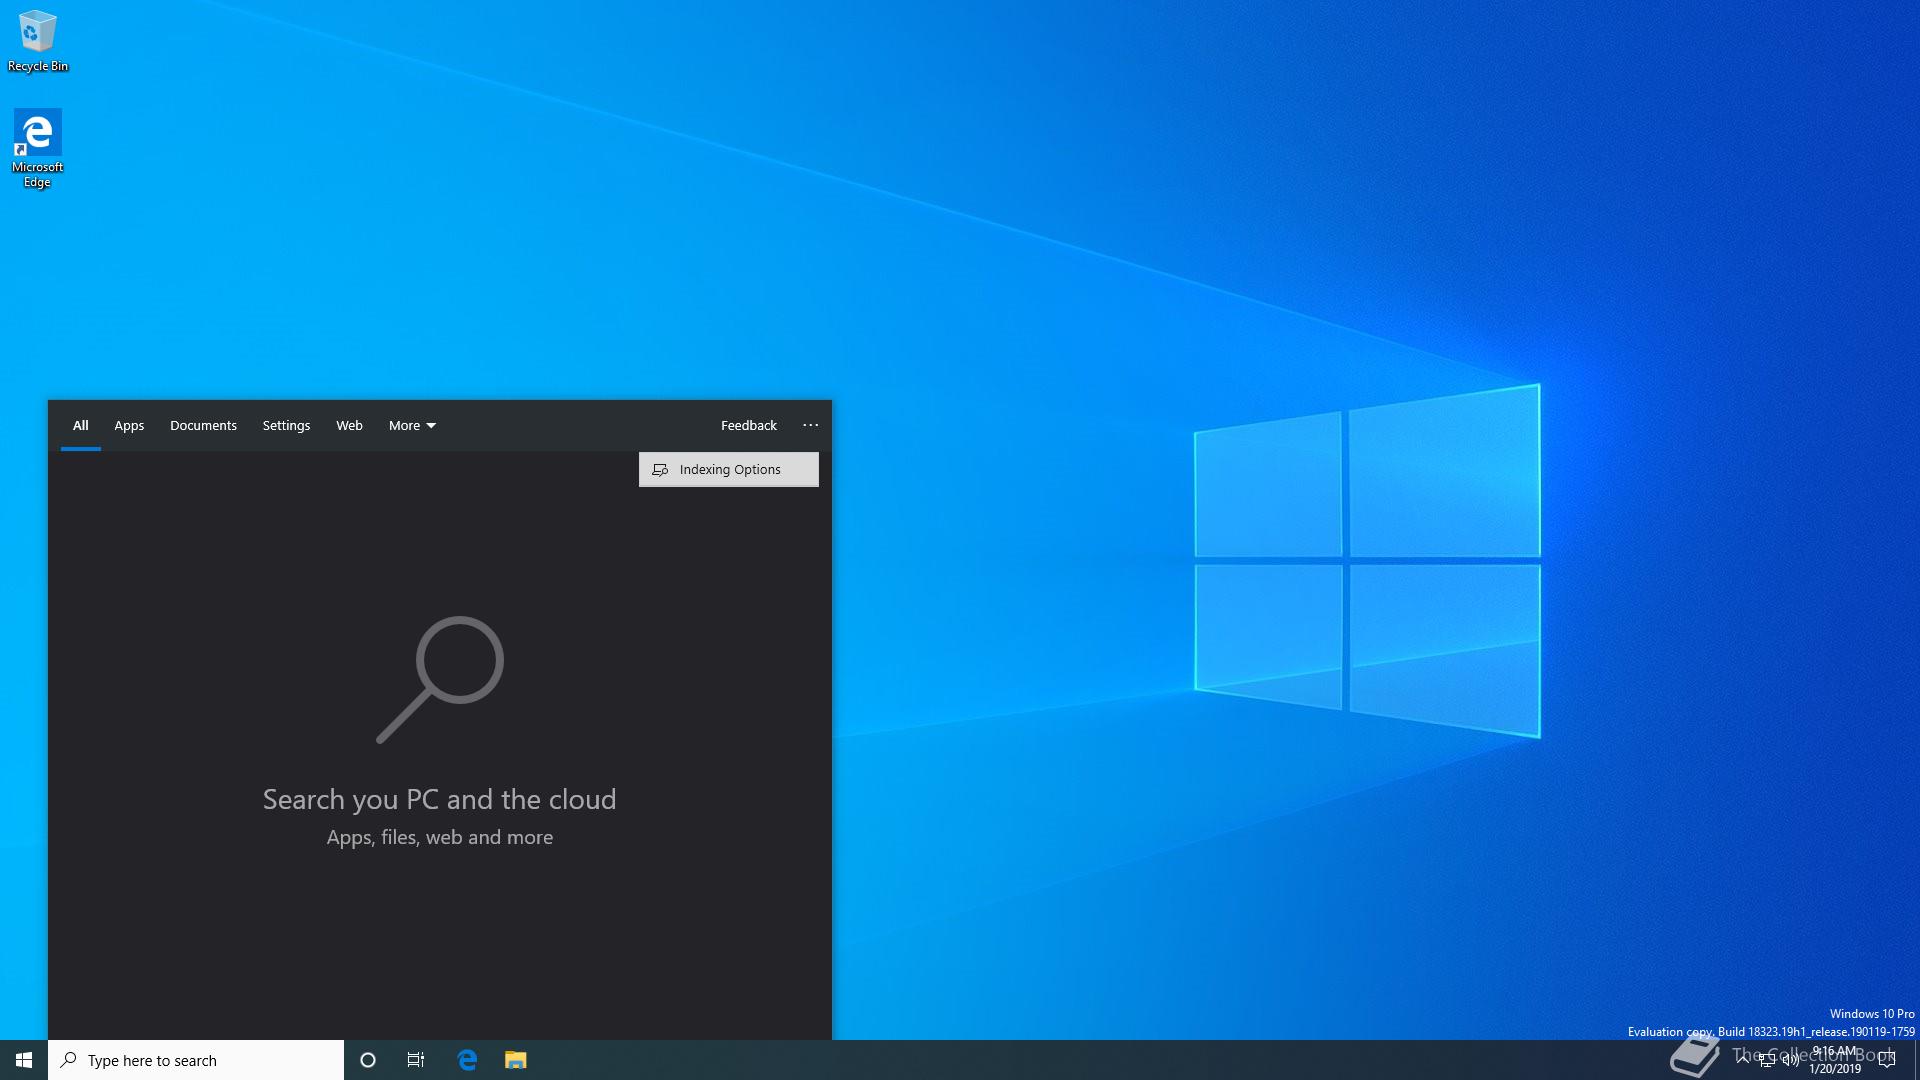This screenshot has width=1920, height=1080.
Task: Click the Indexing Options icon
Action: (x=660, y=469)
